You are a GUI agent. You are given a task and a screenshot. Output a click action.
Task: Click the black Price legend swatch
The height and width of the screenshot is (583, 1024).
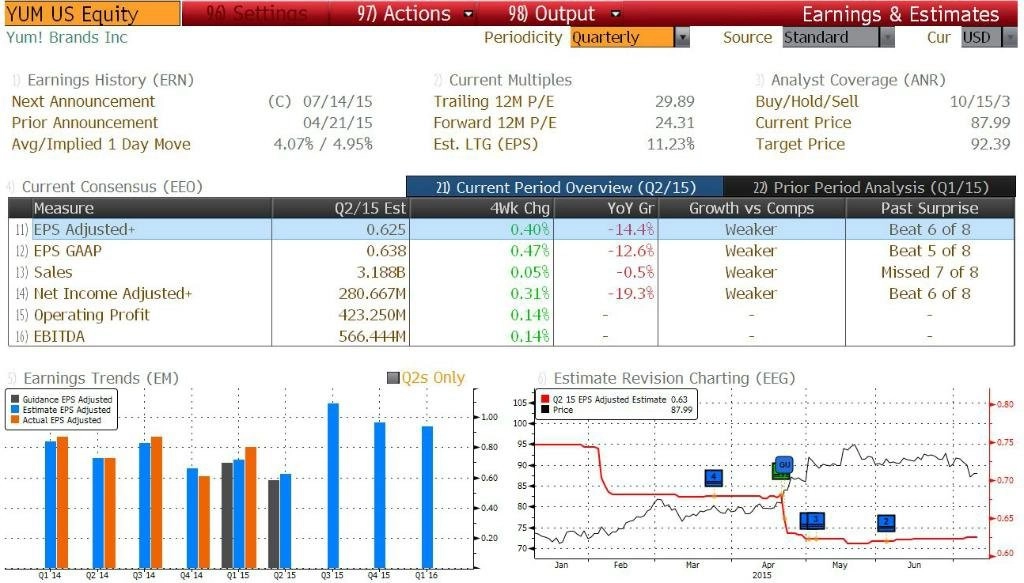(545, 409)
